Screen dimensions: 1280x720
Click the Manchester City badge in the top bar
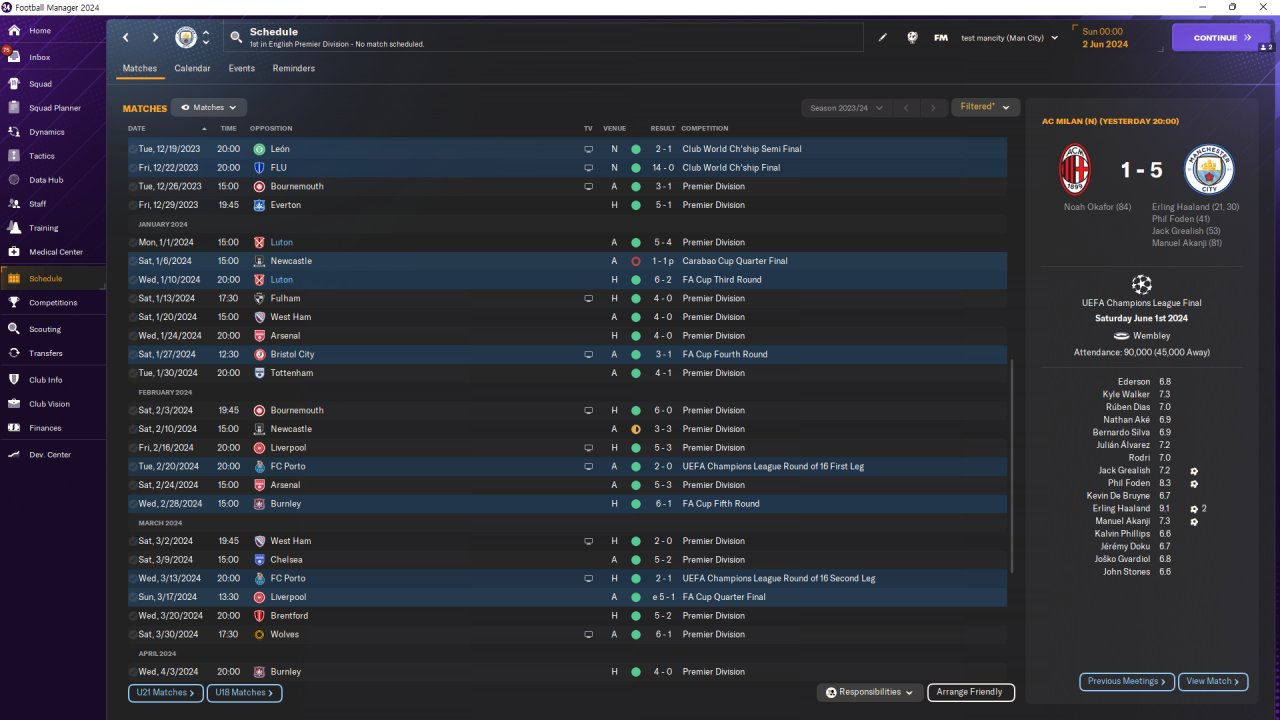(186, 38)
